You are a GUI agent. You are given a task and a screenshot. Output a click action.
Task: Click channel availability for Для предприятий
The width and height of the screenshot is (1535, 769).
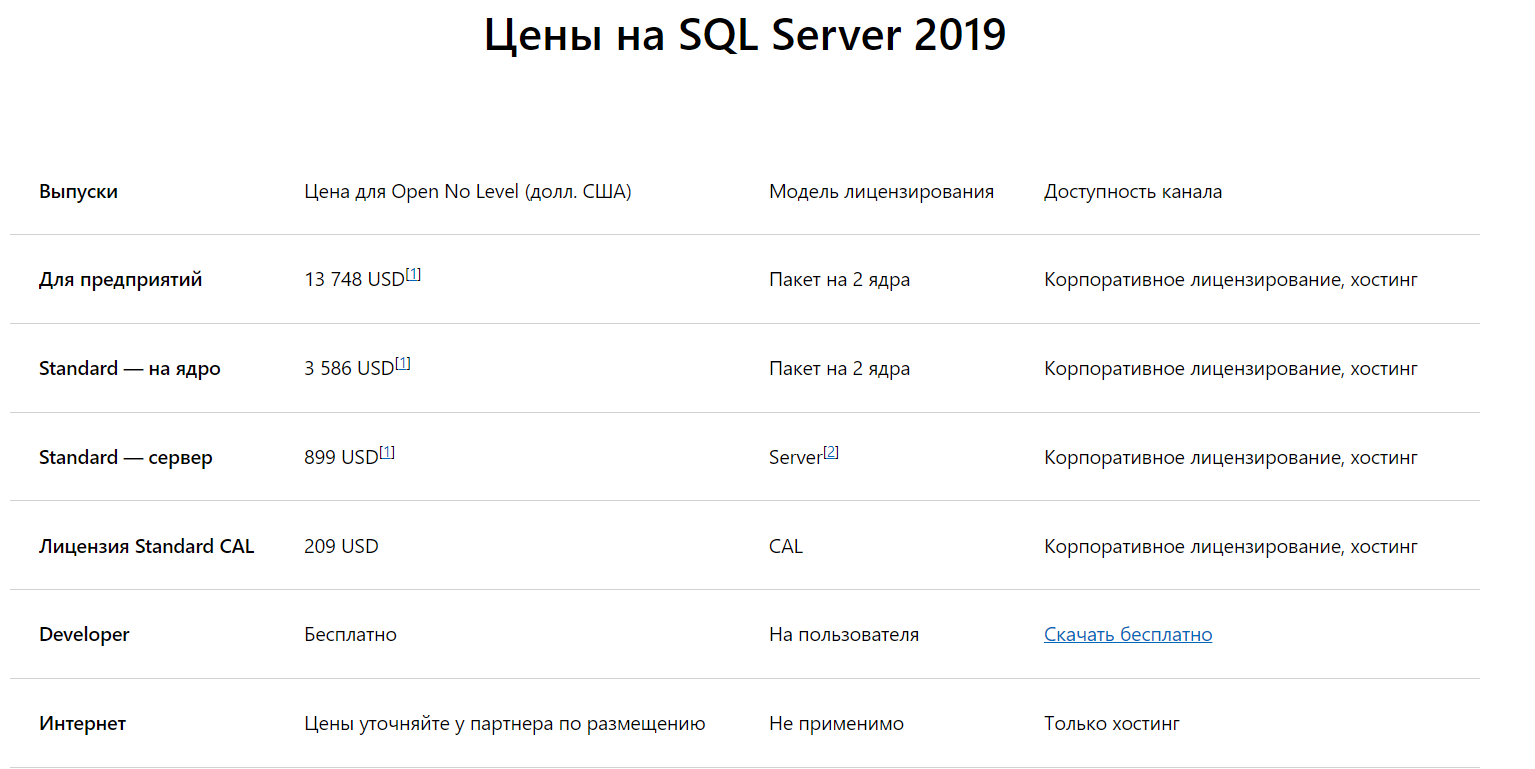(x=1231, y=280)
